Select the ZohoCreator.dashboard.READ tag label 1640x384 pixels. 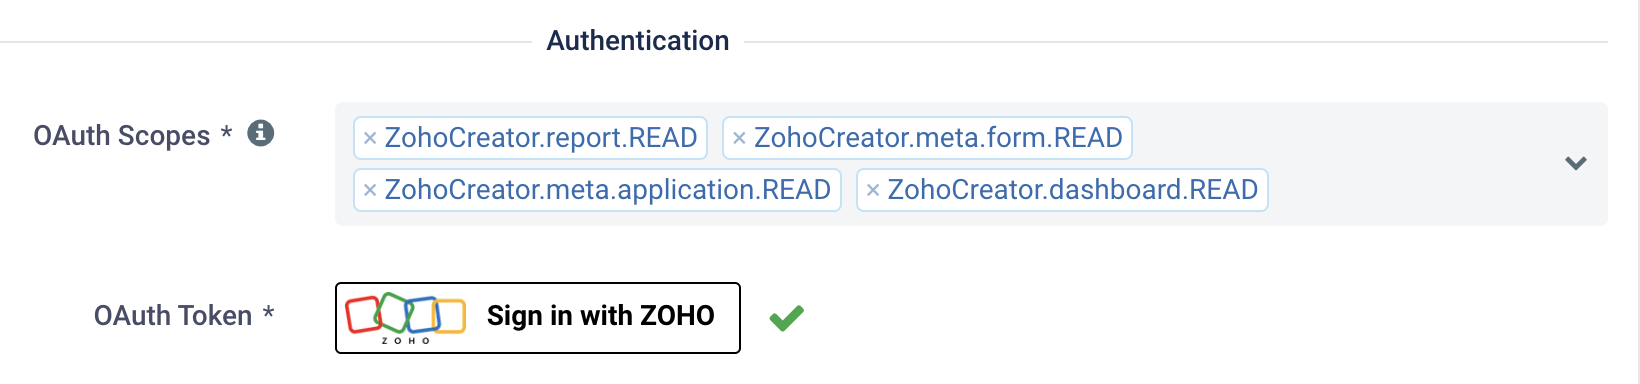pyautogui.click(x=1073, y=190)
